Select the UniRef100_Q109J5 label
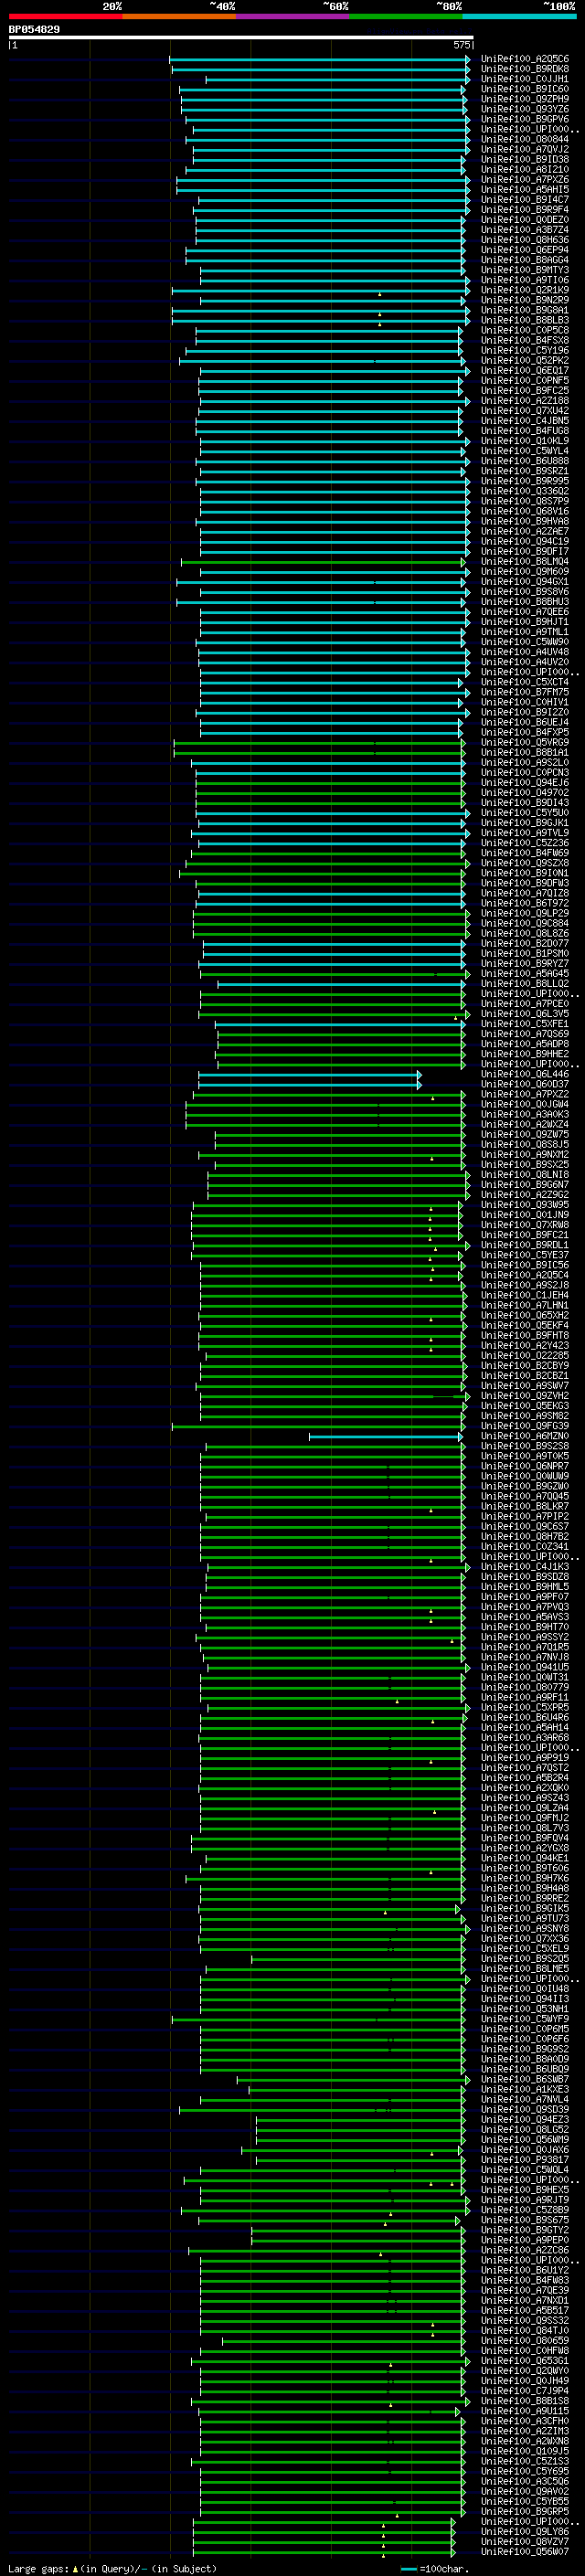Screen dimensions: 585x2576 [525, 2451]
